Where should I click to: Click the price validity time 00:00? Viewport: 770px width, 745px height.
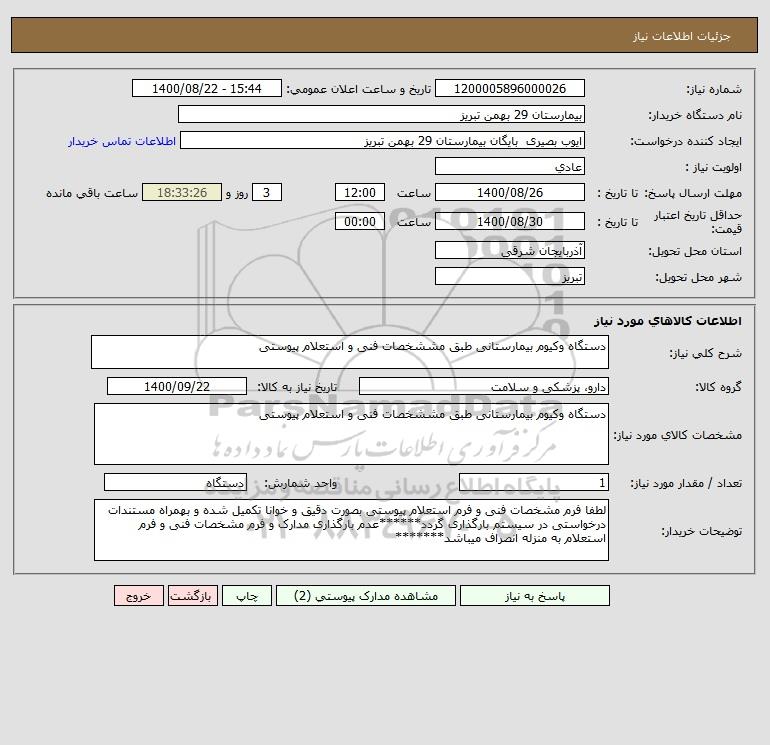[x=359, y=221]
